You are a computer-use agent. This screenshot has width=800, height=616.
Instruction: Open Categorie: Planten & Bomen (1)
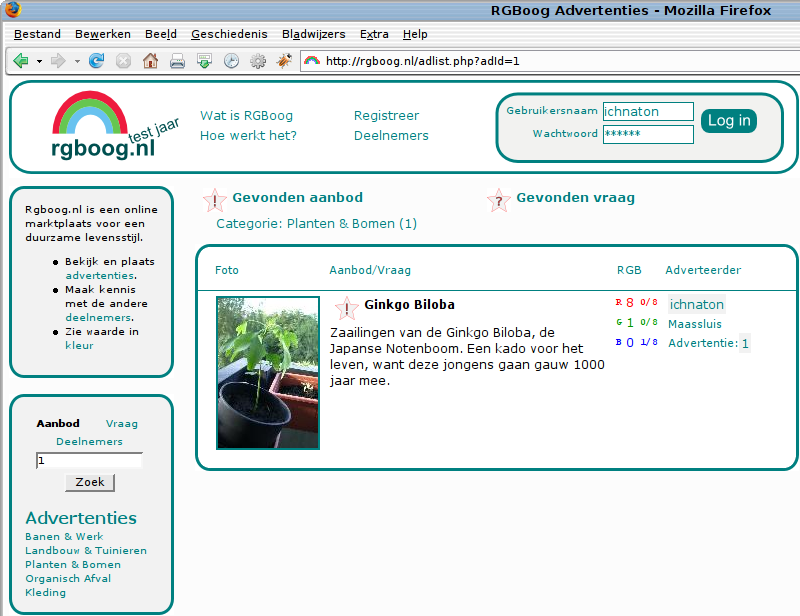[x=316, y=224]
